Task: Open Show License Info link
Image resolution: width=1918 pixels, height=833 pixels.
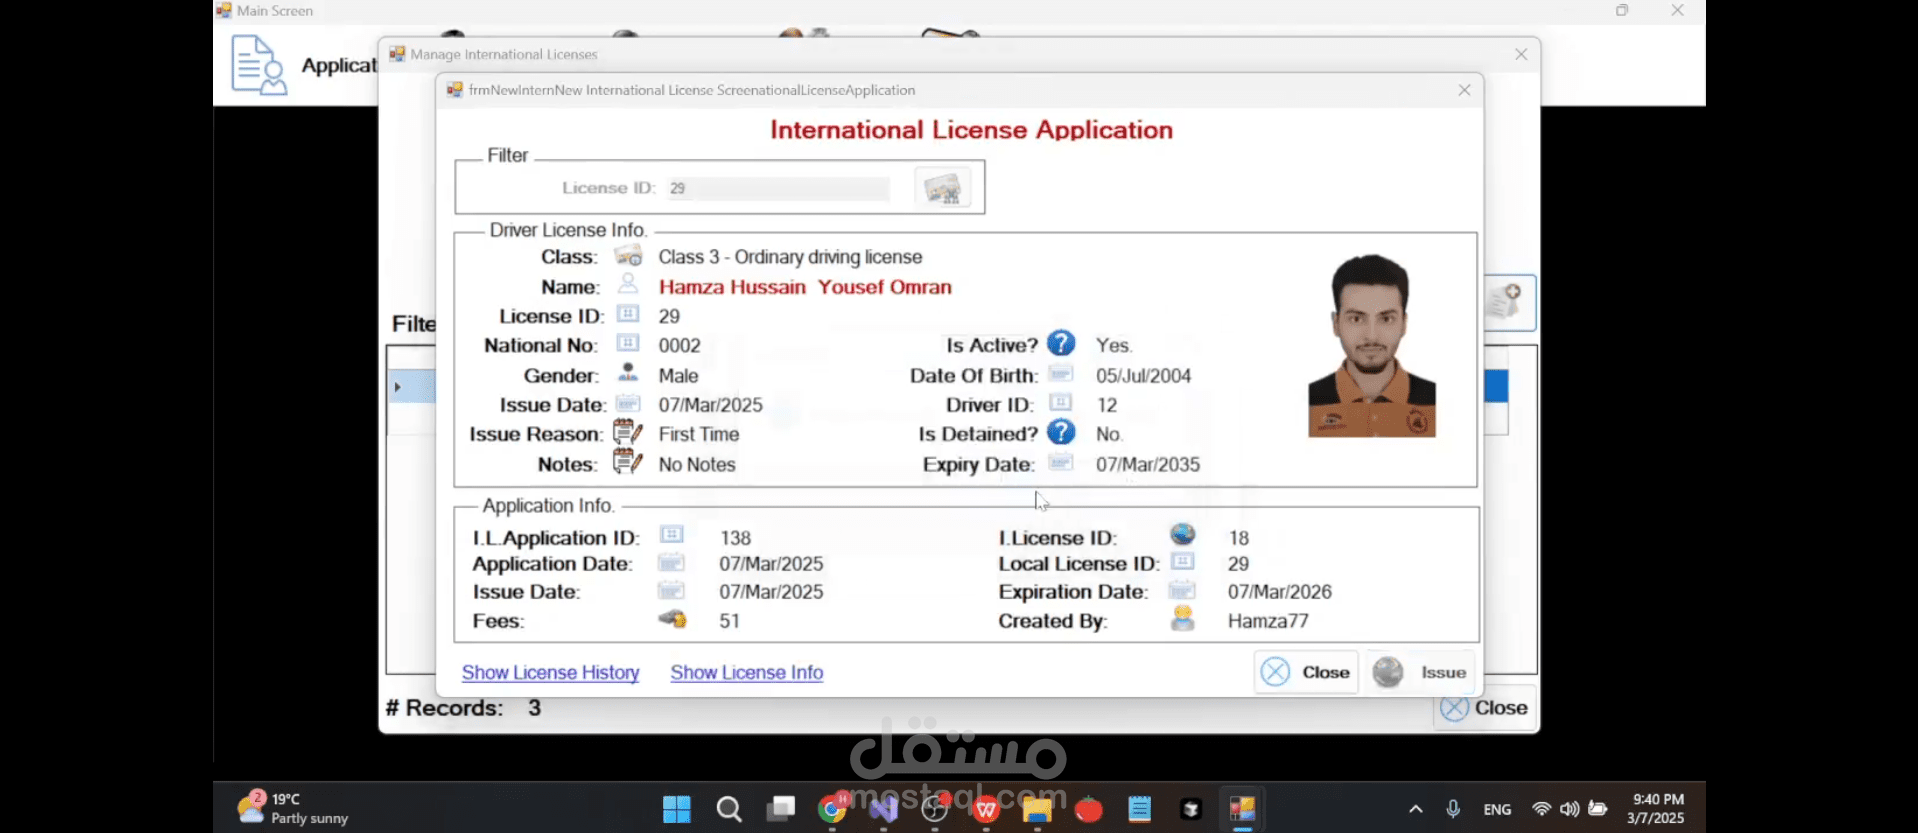Action: (747, 673)
